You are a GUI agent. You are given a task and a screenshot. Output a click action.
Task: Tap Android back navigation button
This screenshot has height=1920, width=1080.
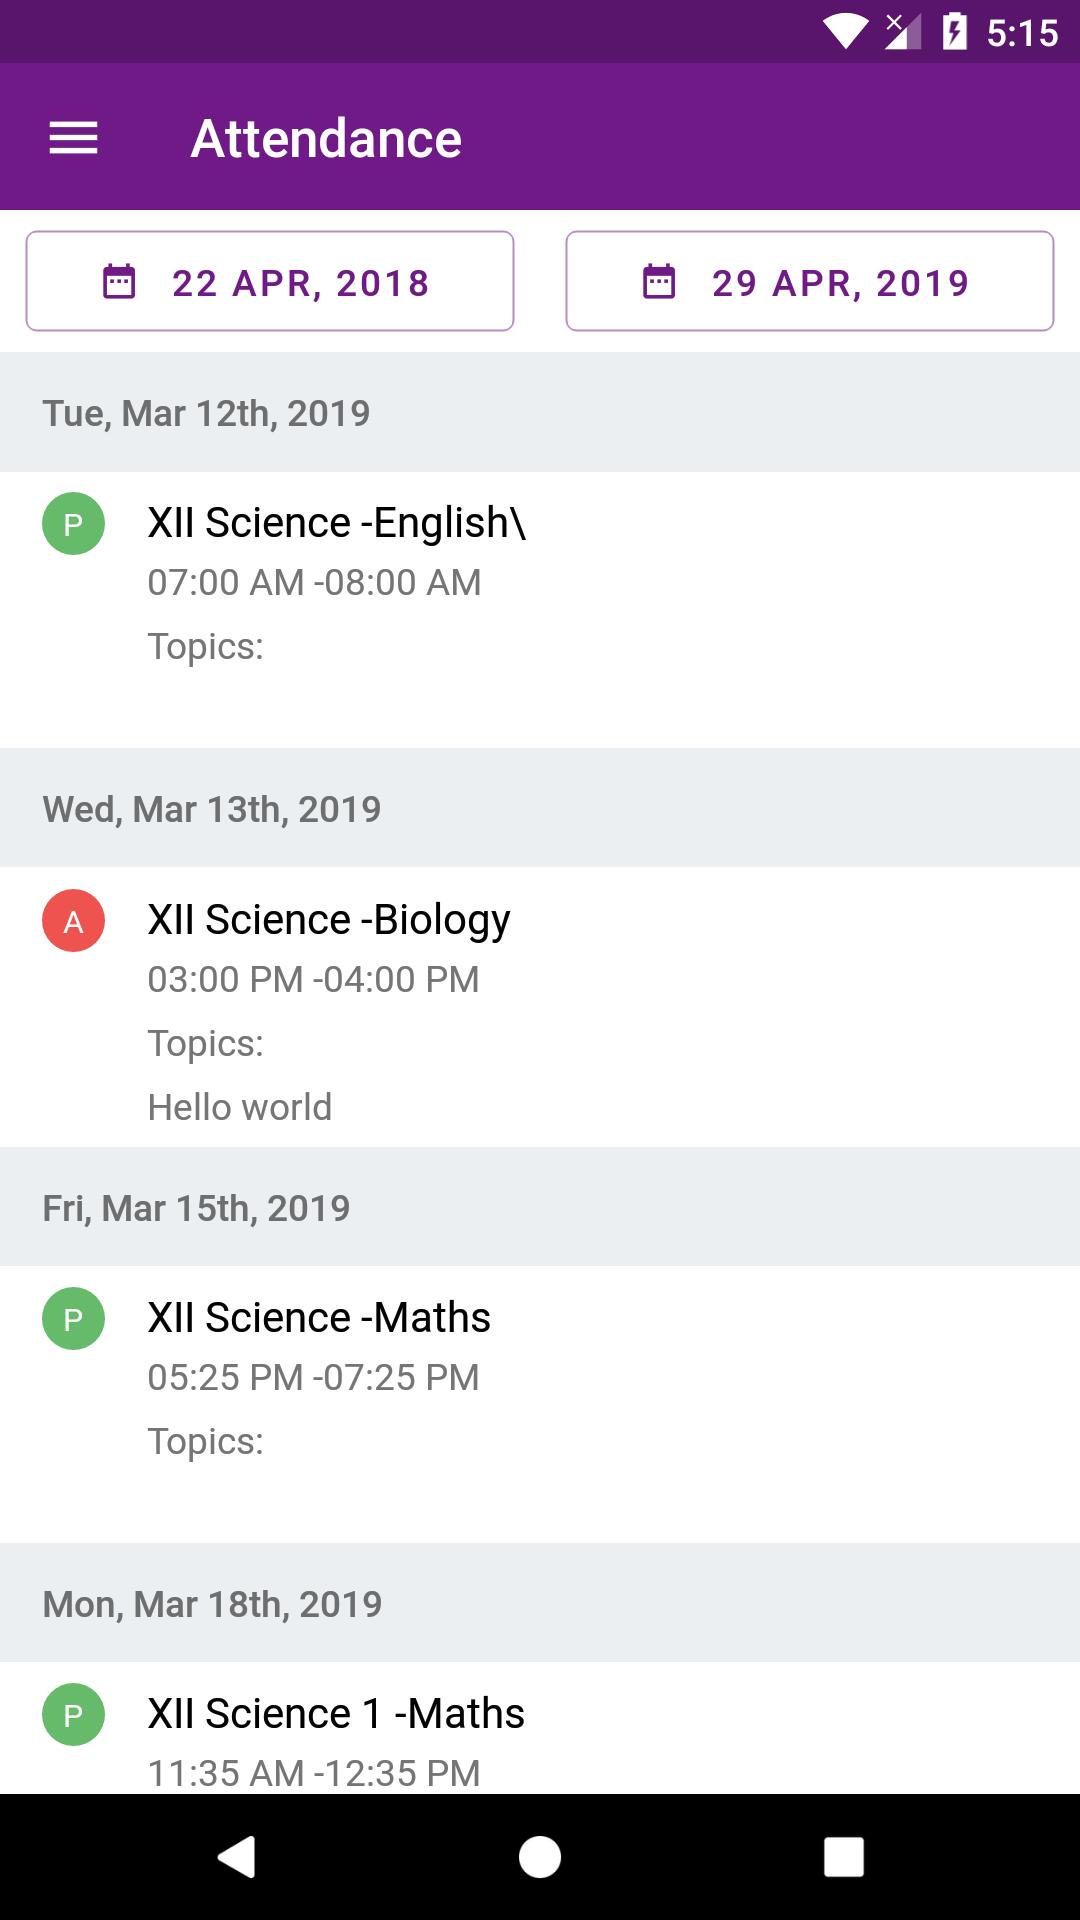pos(237,1857)
